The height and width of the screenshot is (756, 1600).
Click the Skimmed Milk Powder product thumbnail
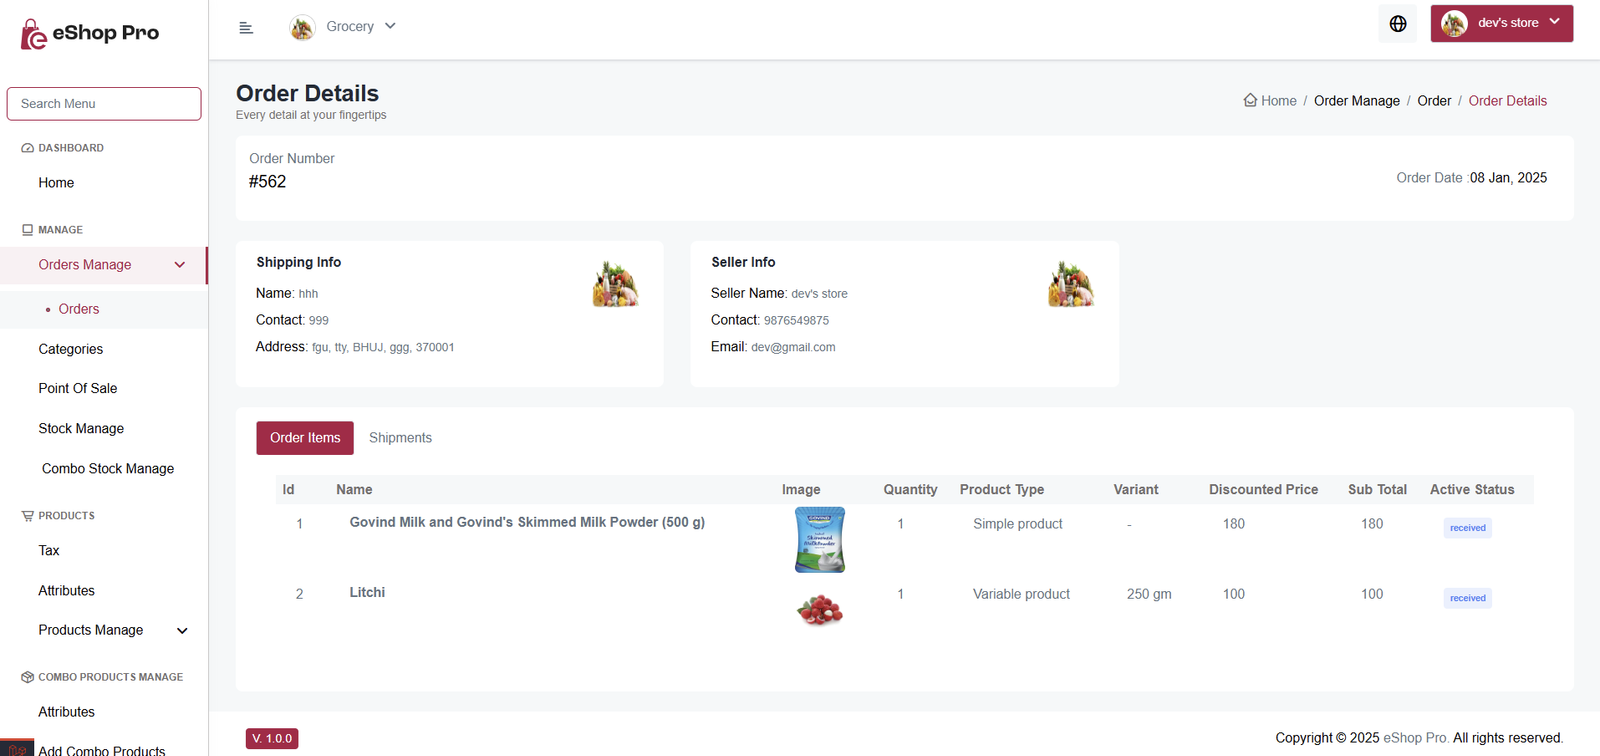[x=820, y=540]
